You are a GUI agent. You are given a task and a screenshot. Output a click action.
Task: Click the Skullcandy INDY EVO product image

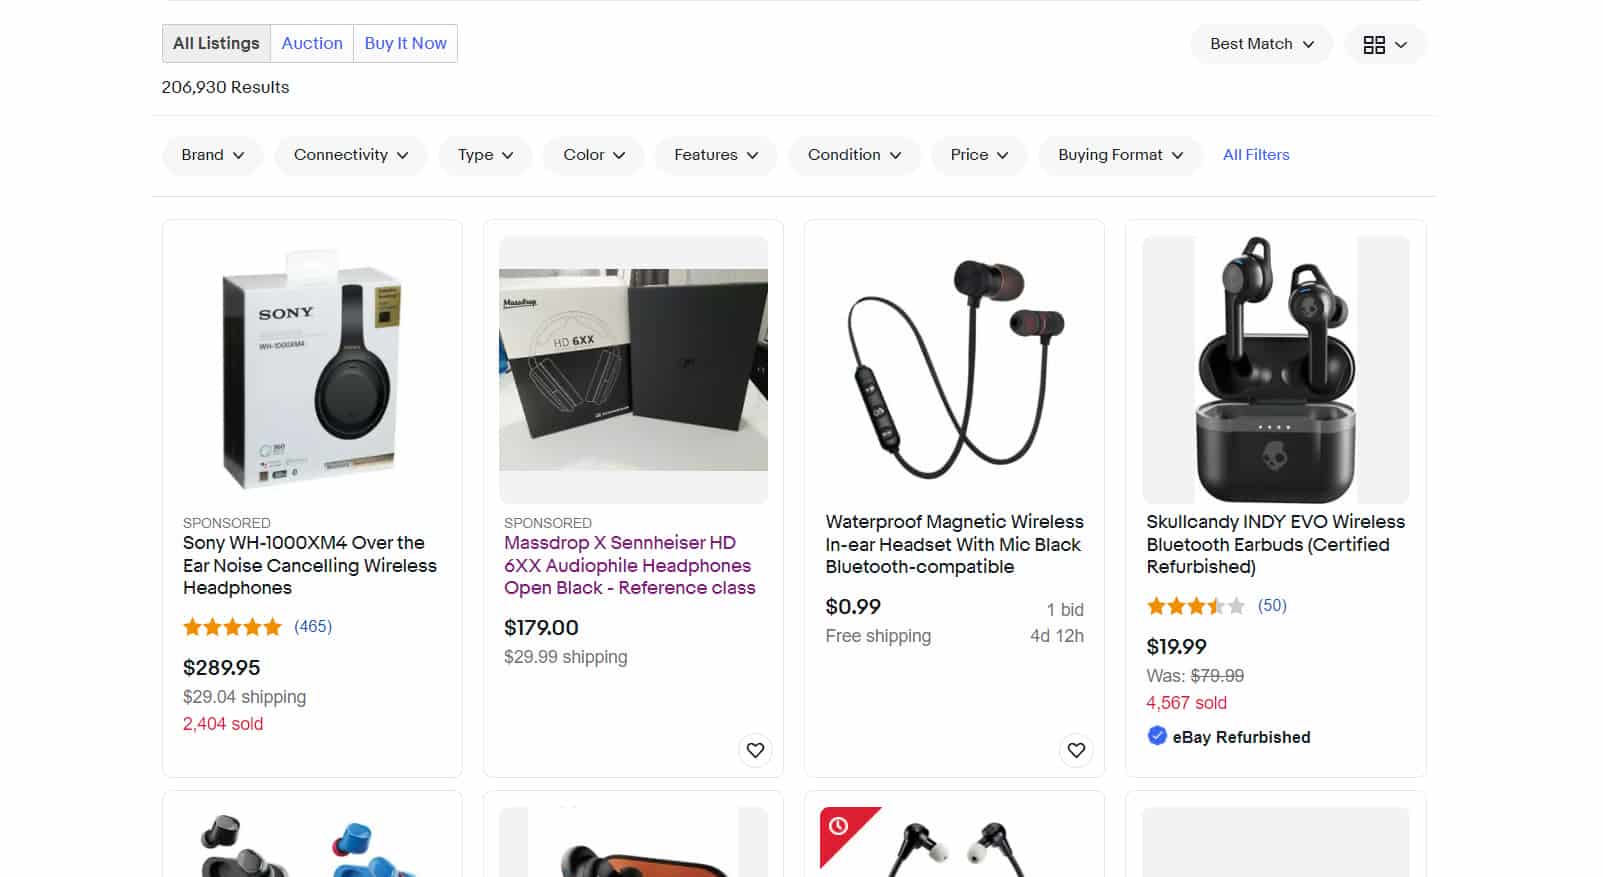(1275, 370)
